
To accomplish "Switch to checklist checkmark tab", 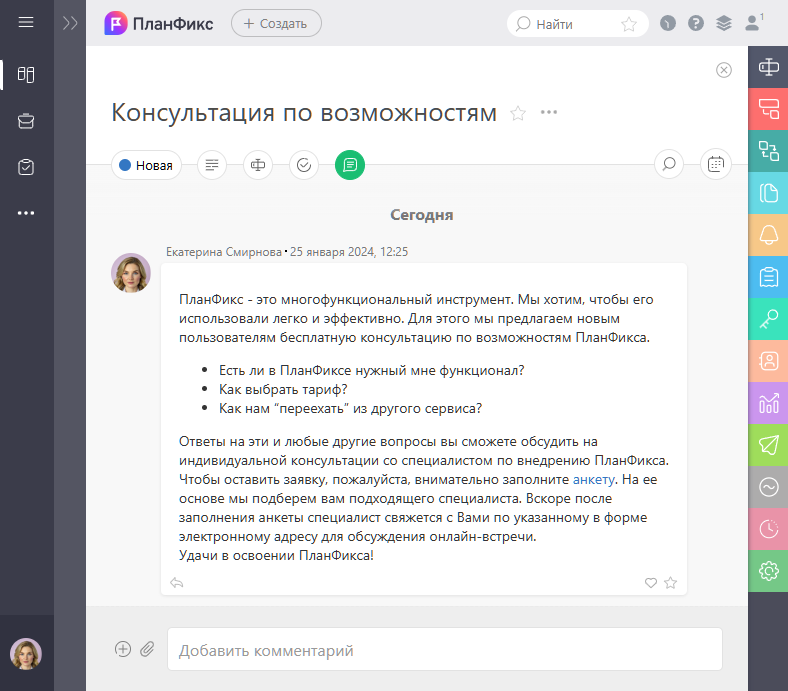I will [x=304, y=165].
